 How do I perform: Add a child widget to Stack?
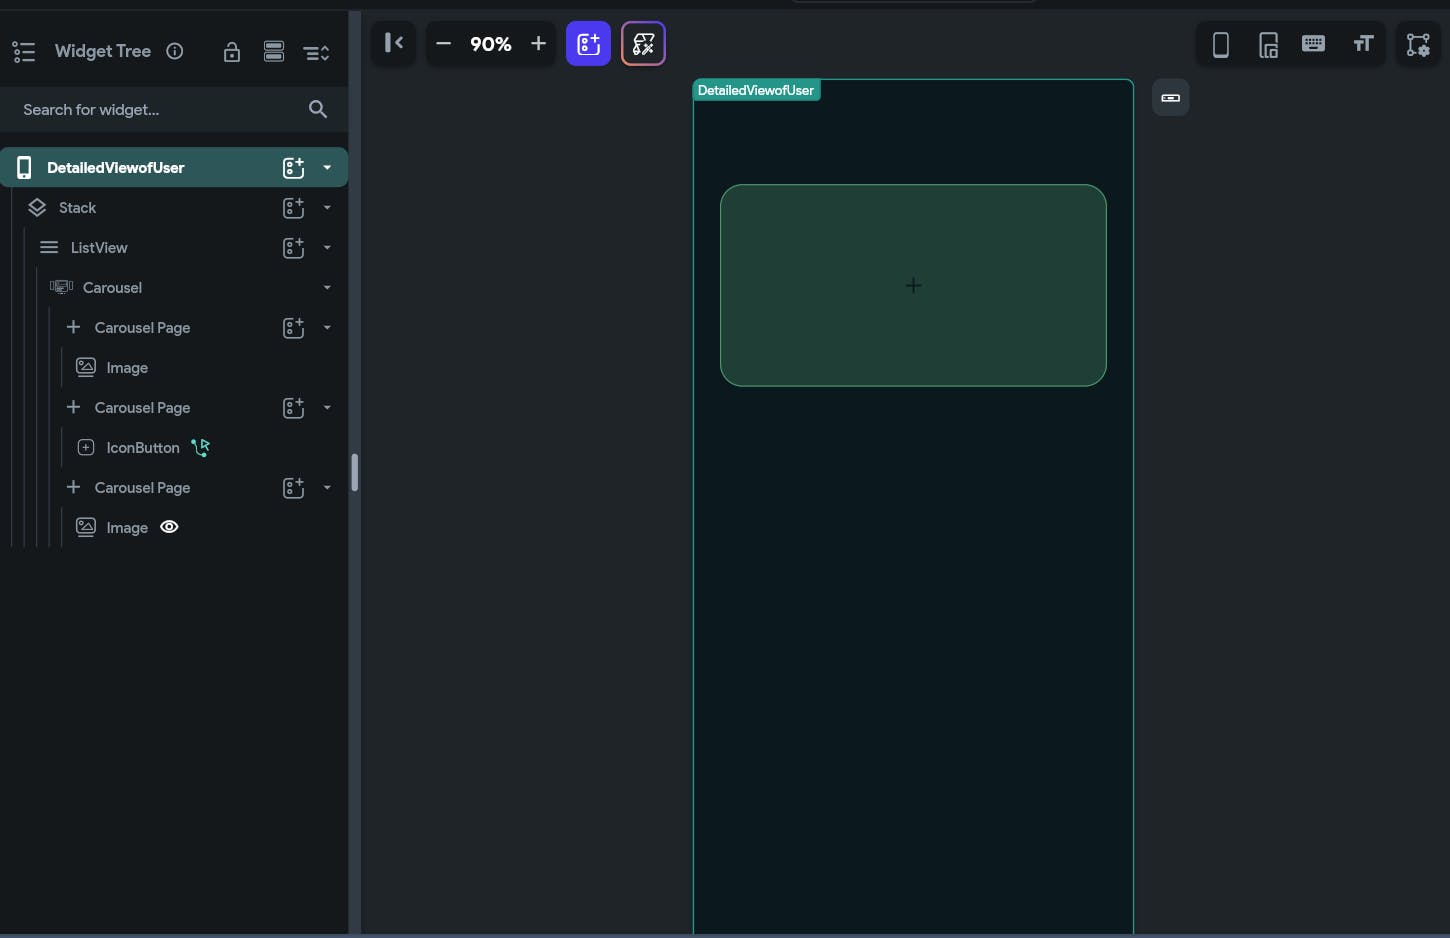[x=293, y=208]
